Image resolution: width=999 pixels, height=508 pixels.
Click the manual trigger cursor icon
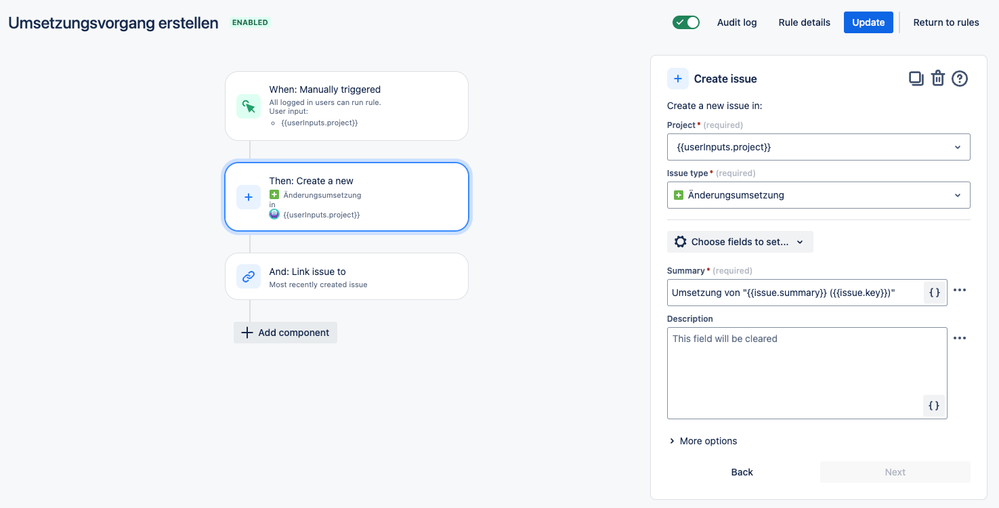coord(248,106)
